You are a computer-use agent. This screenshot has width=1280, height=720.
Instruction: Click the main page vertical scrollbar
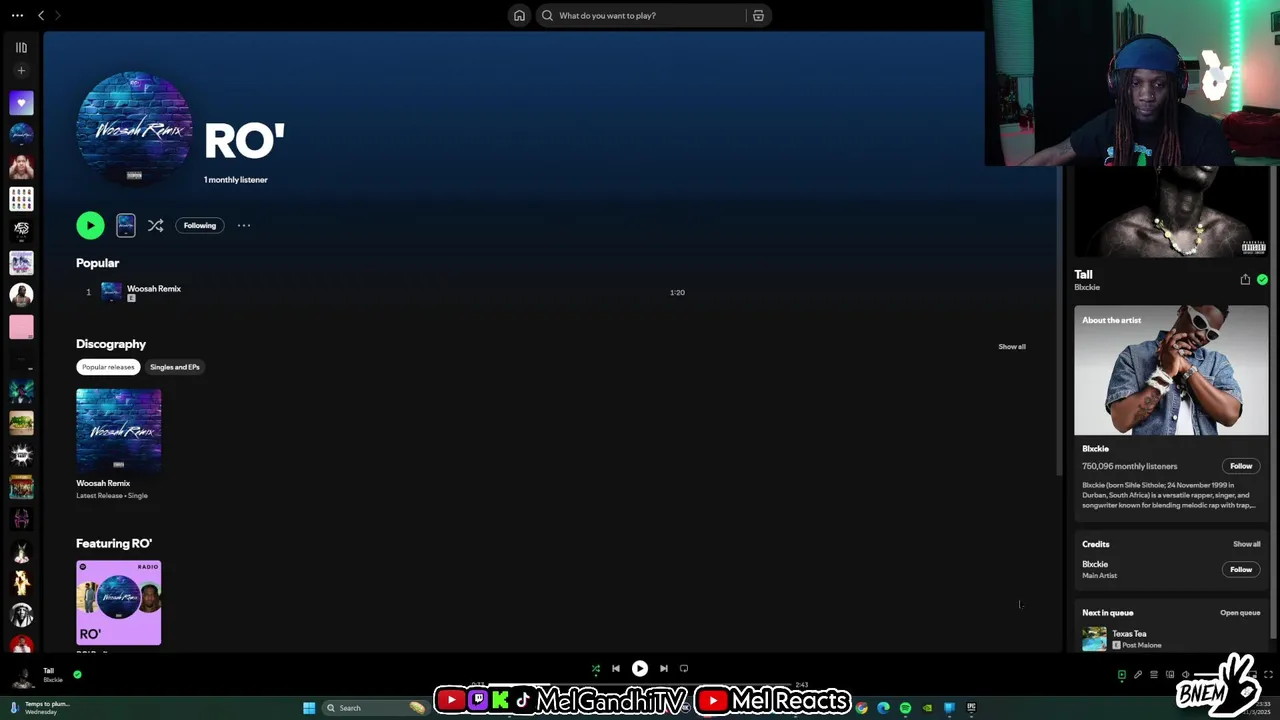tap(1060, 320)
